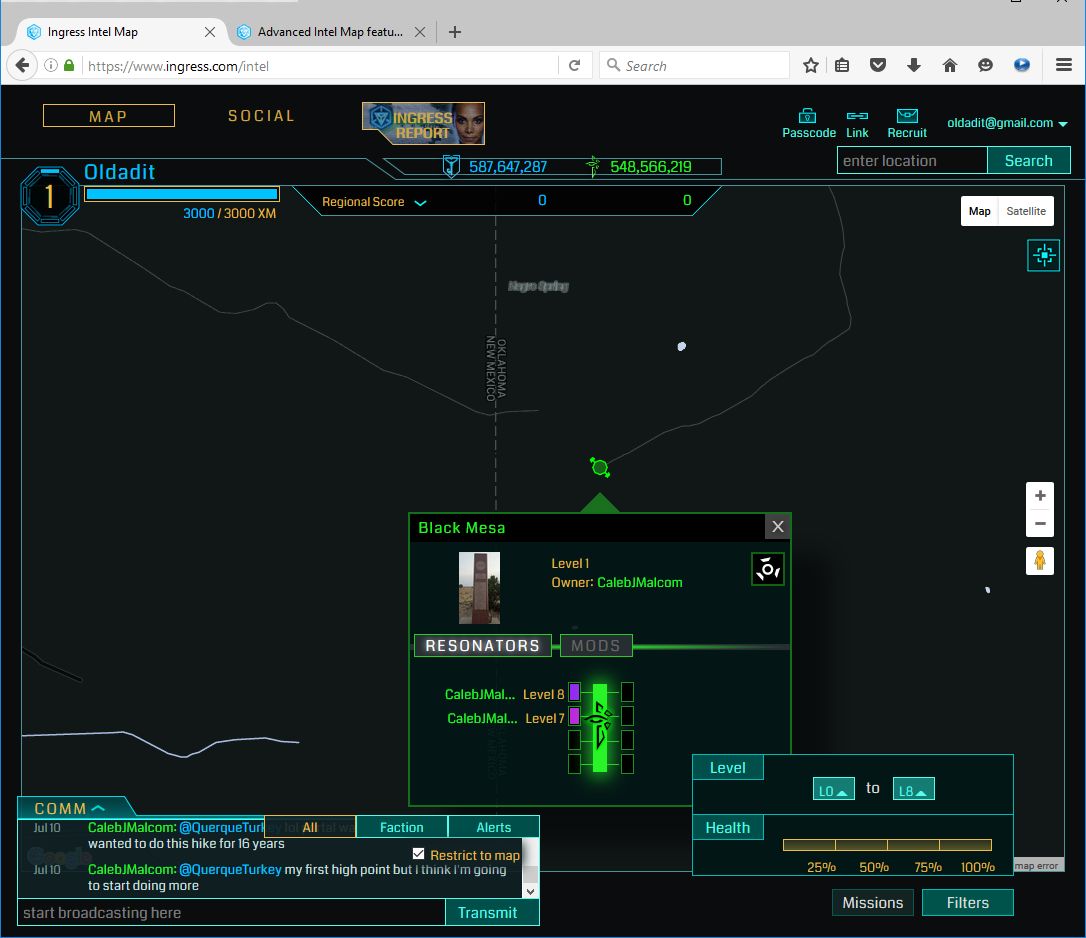Toggle the Restrict to map checkbox

click(x=419, y=854)
